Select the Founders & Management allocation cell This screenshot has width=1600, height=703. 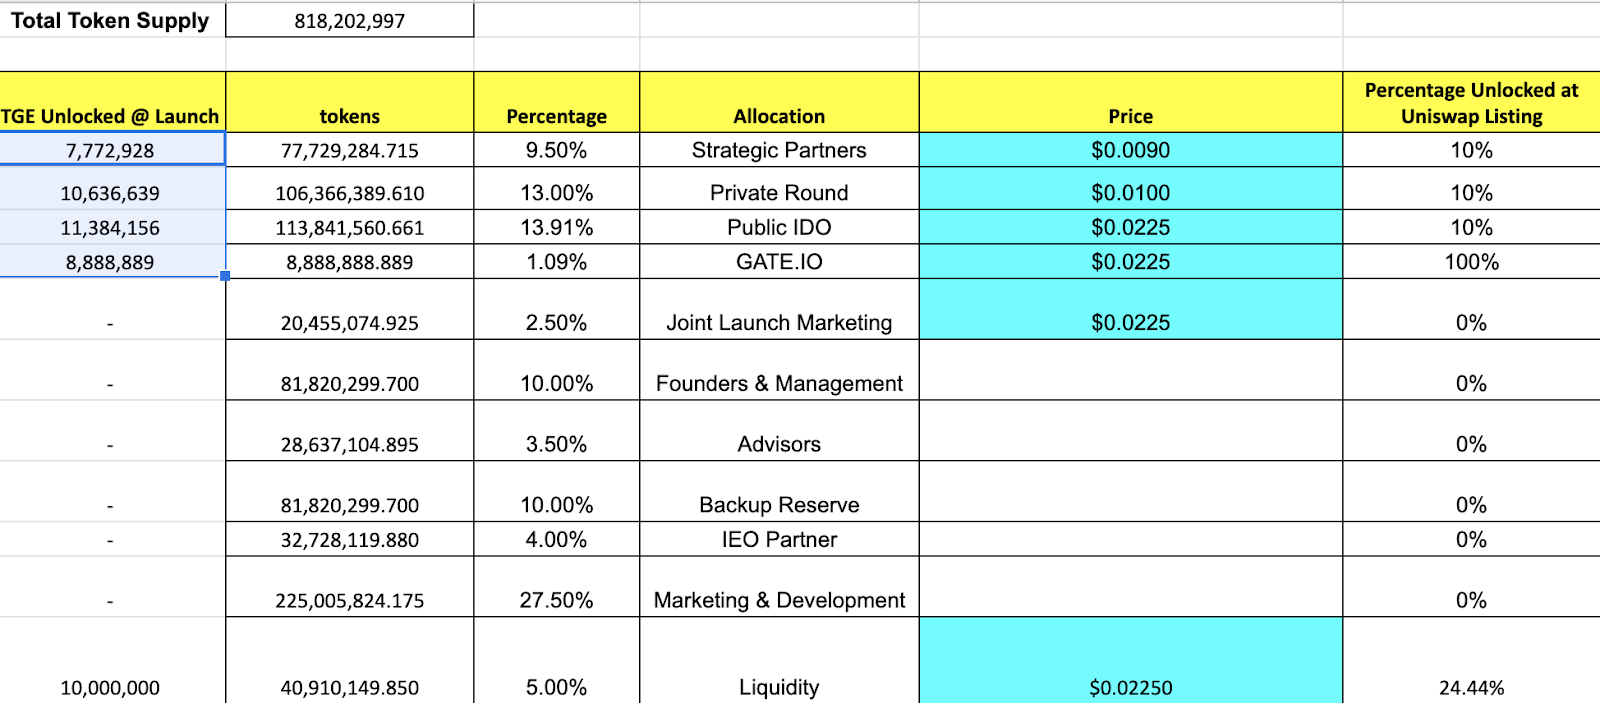[x=779, y=383]
